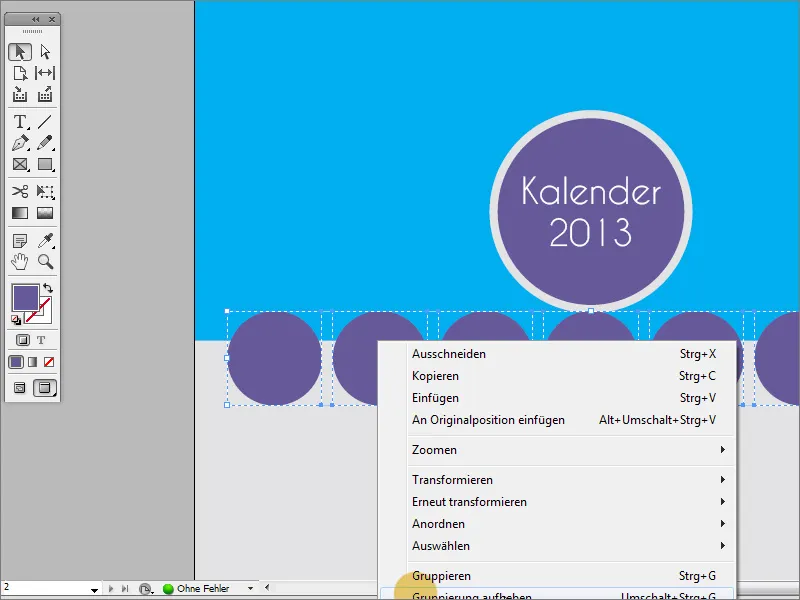Go to next page arrow
Screen dimensions: 800x600
[x=111, y=589]
